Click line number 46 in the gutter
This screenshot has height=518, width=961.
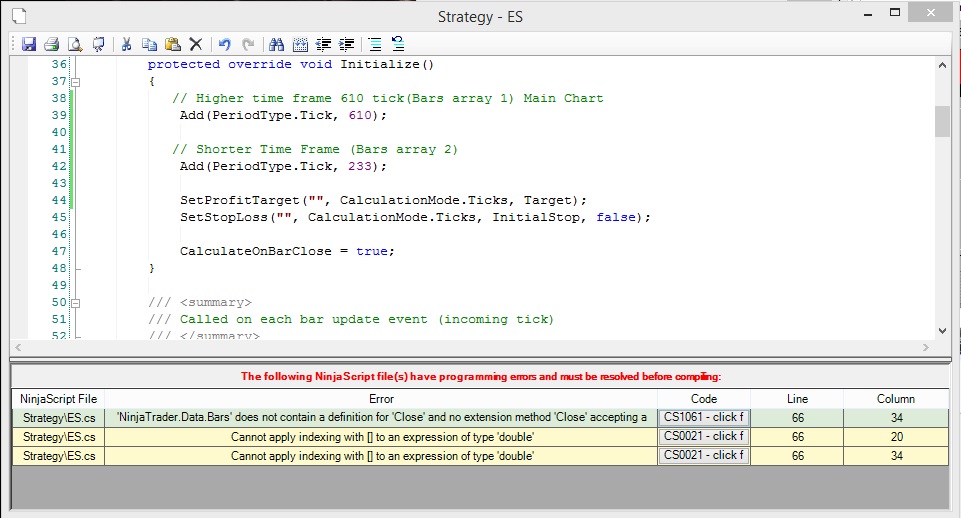pos(59,234)
